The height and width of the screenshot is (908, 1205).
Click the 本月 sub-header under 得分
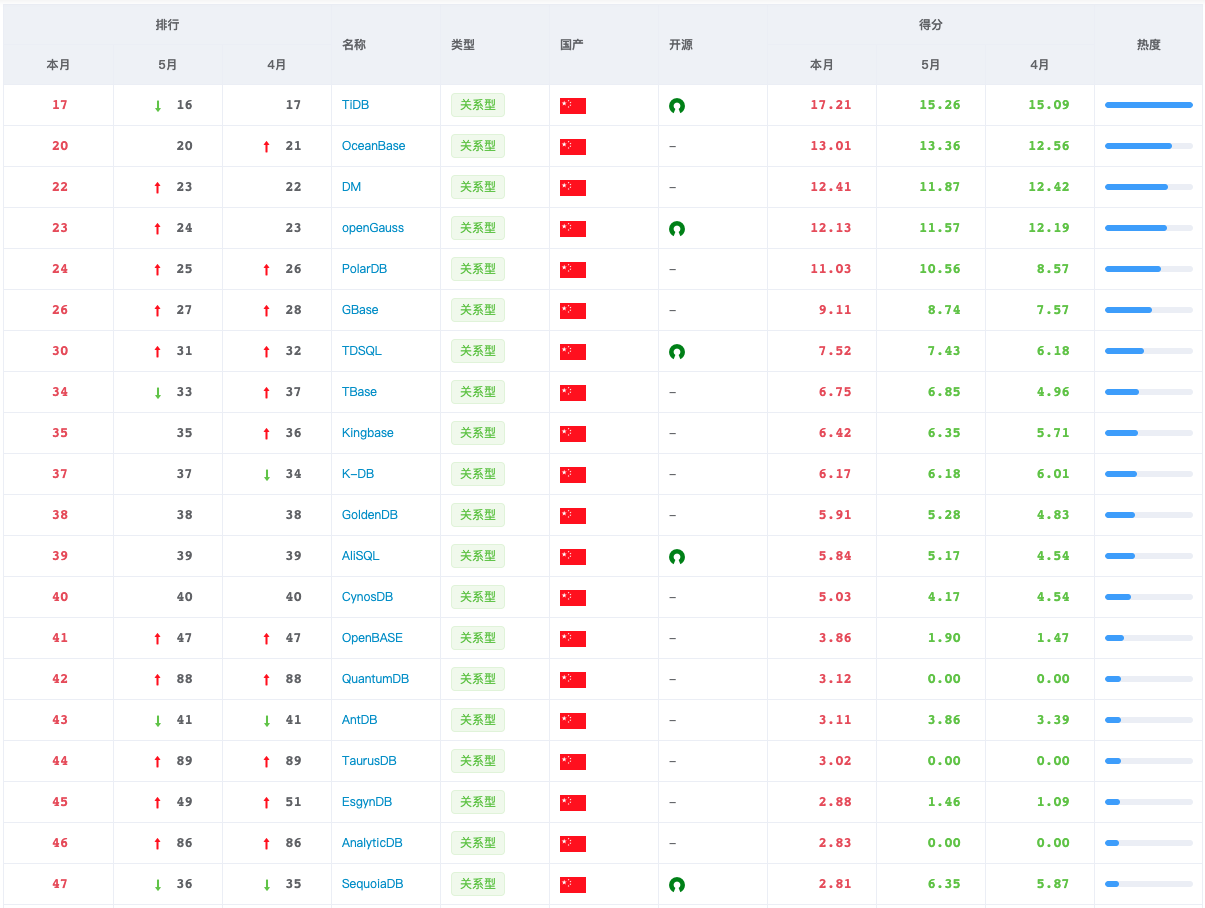click(x=822, y=65)
